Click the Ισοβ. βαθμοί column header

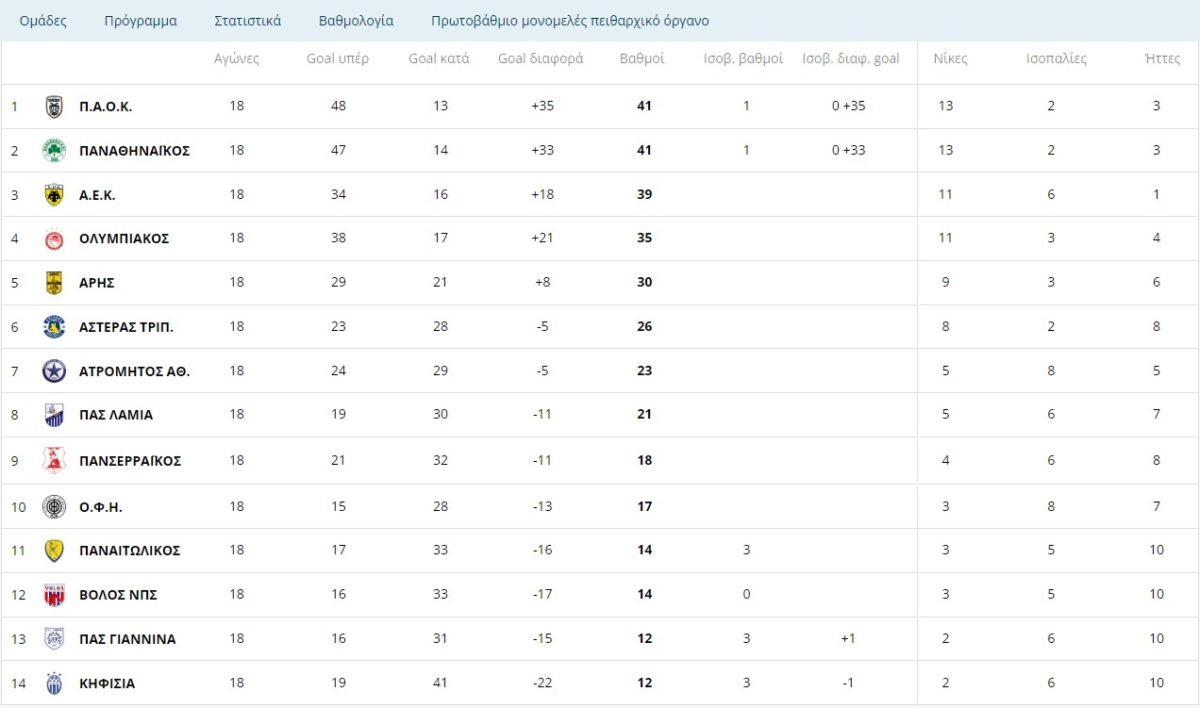point(744,59)
